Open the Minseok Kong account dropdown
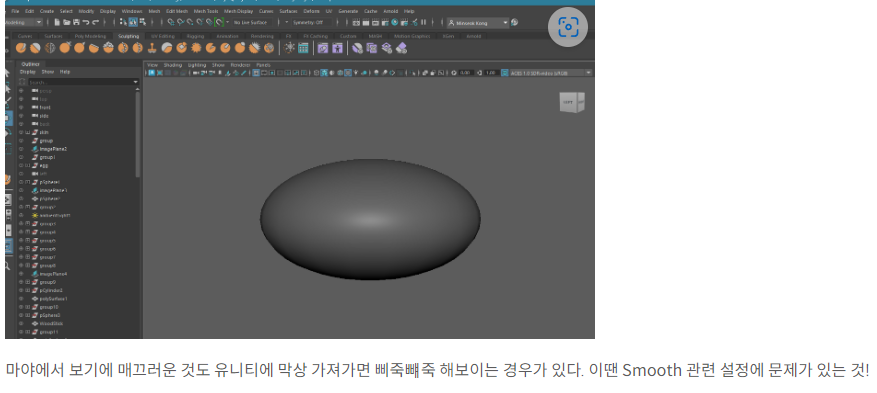The height and width of the screenshot is (393, 877). (x=478, y=22)
